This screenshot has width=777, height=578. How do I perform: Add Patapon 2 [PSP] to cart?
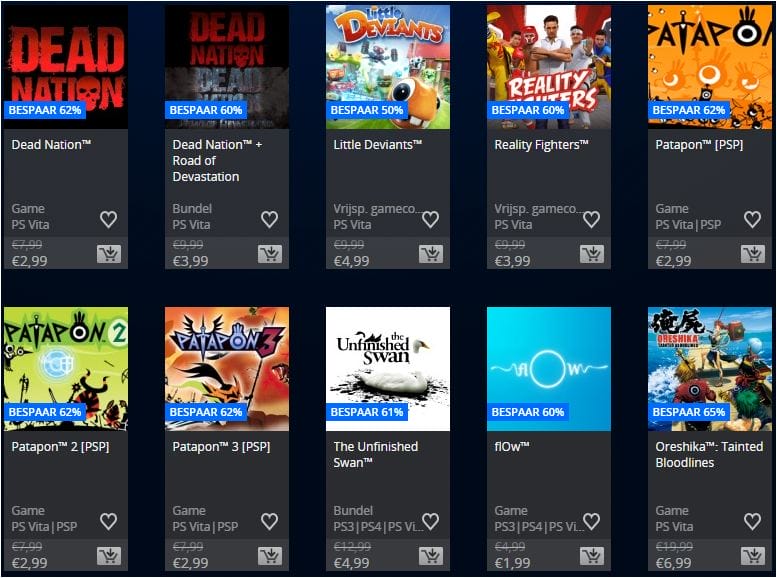pyautogui.click(x=109, y=556)
